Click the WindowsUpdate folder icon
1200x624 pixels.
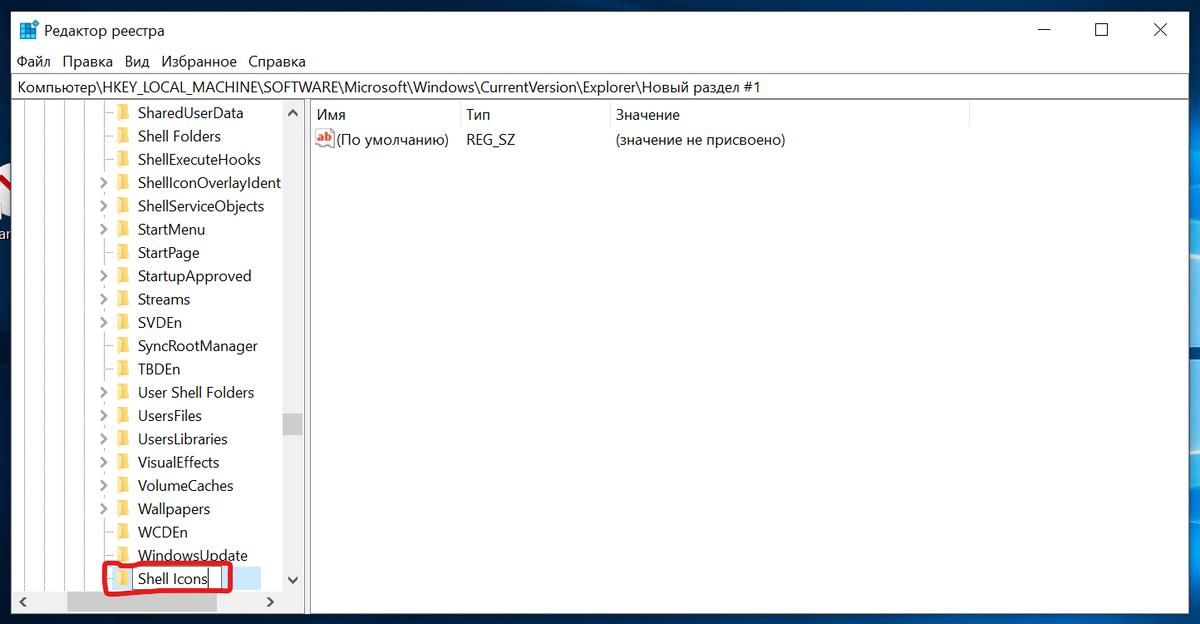123,555
